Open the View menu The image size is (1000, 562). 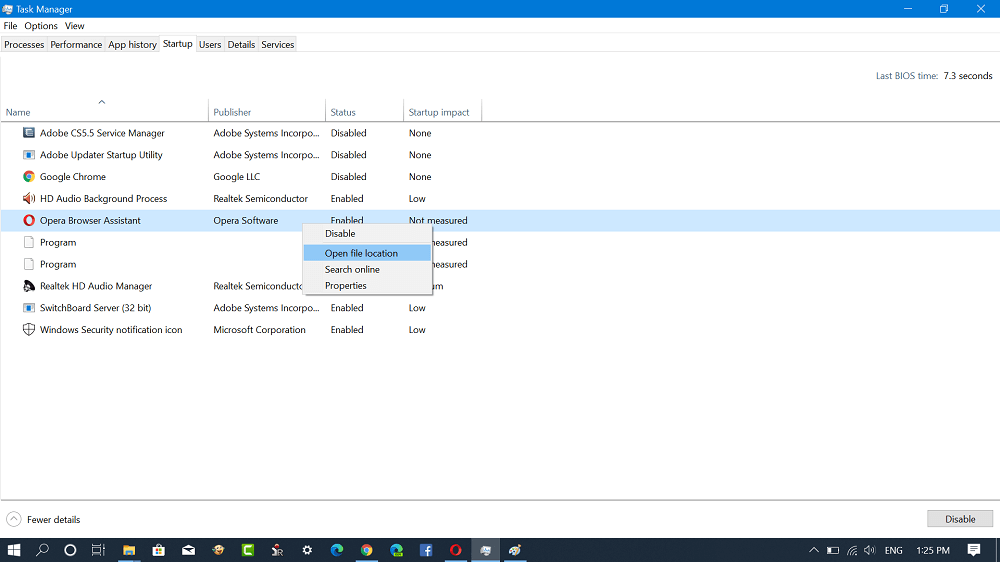pos(75,26)
